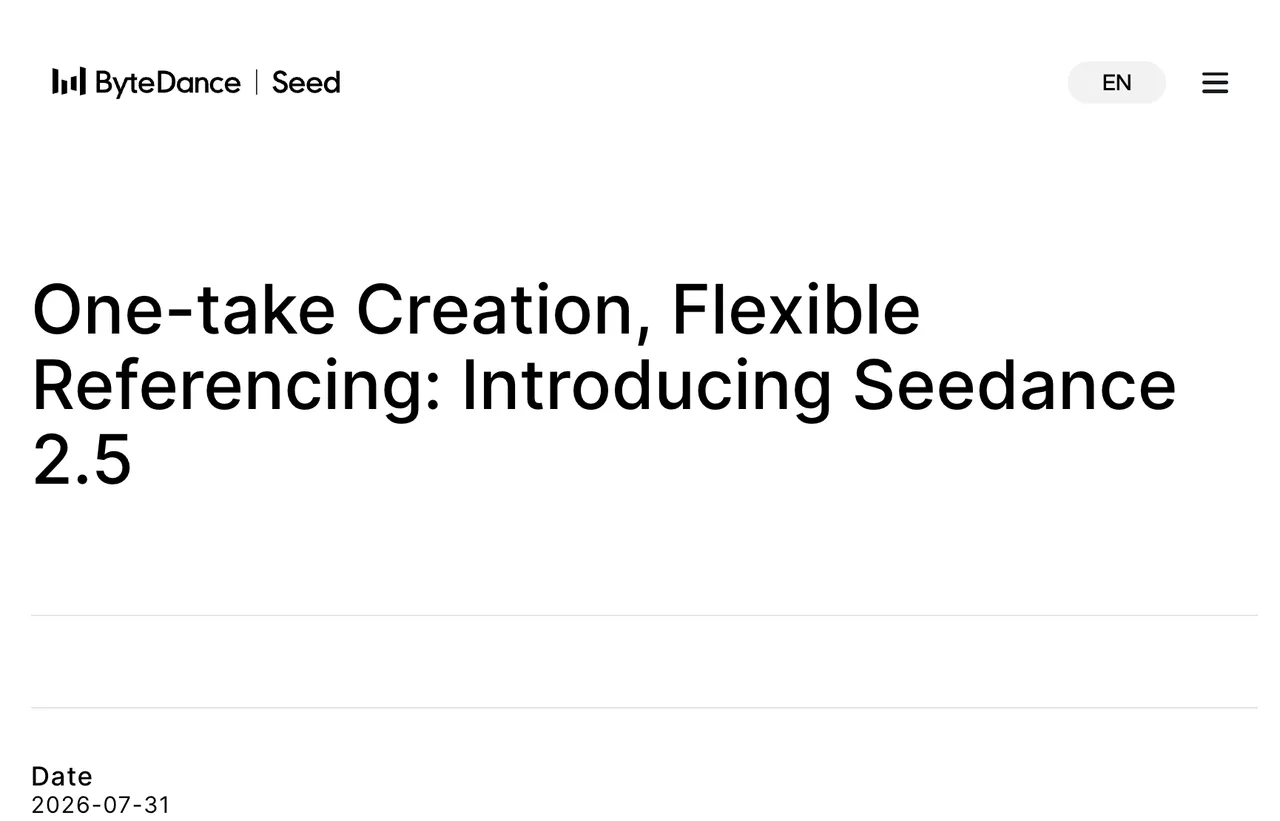Click the word "Seedance" in the title
Viewport: 1280px width, 821px height.
click(1014, 386)
